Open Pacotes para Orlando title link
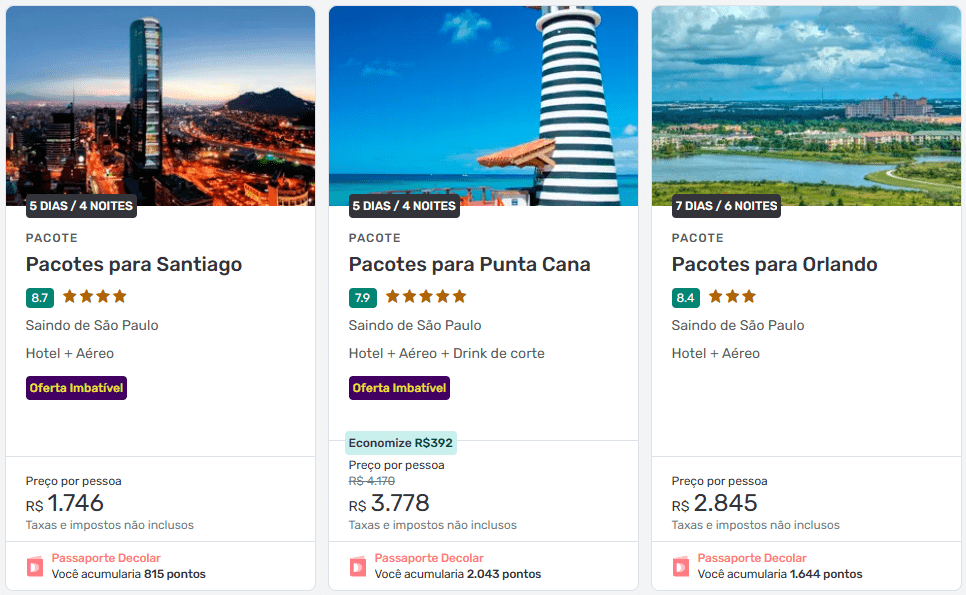 (775, 265)
